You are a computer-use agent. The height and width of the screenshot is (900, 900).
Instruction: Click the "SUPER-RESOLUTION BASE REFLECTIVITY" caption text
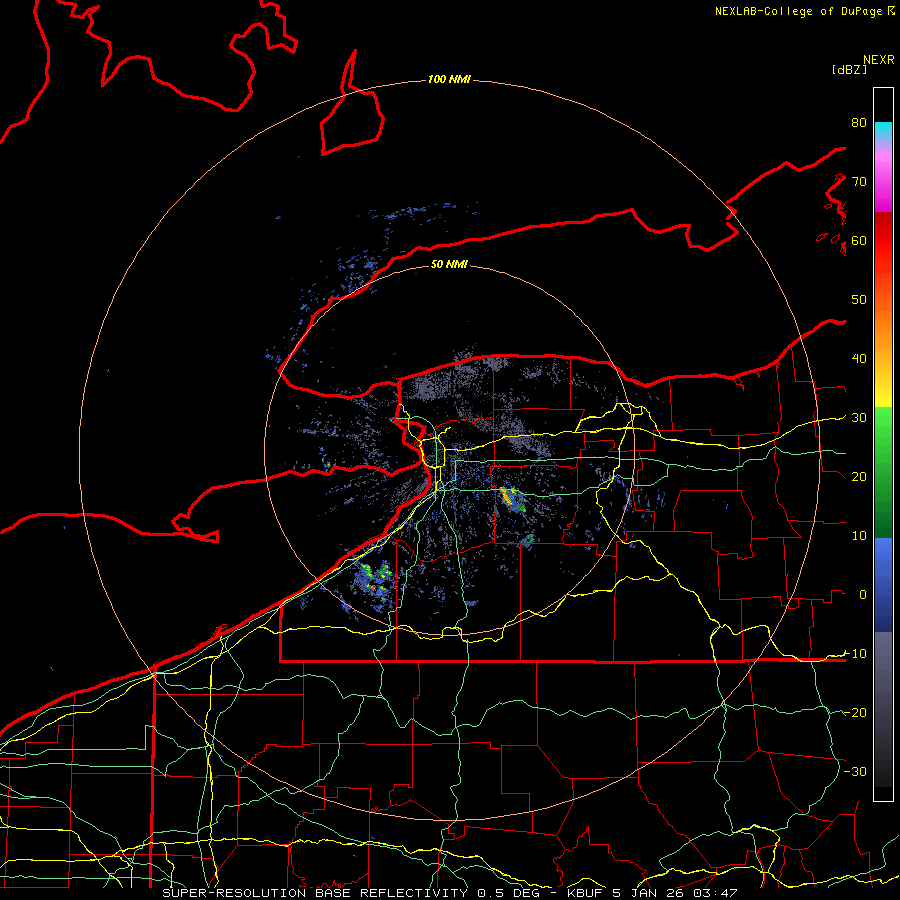[x=315, y=893]
